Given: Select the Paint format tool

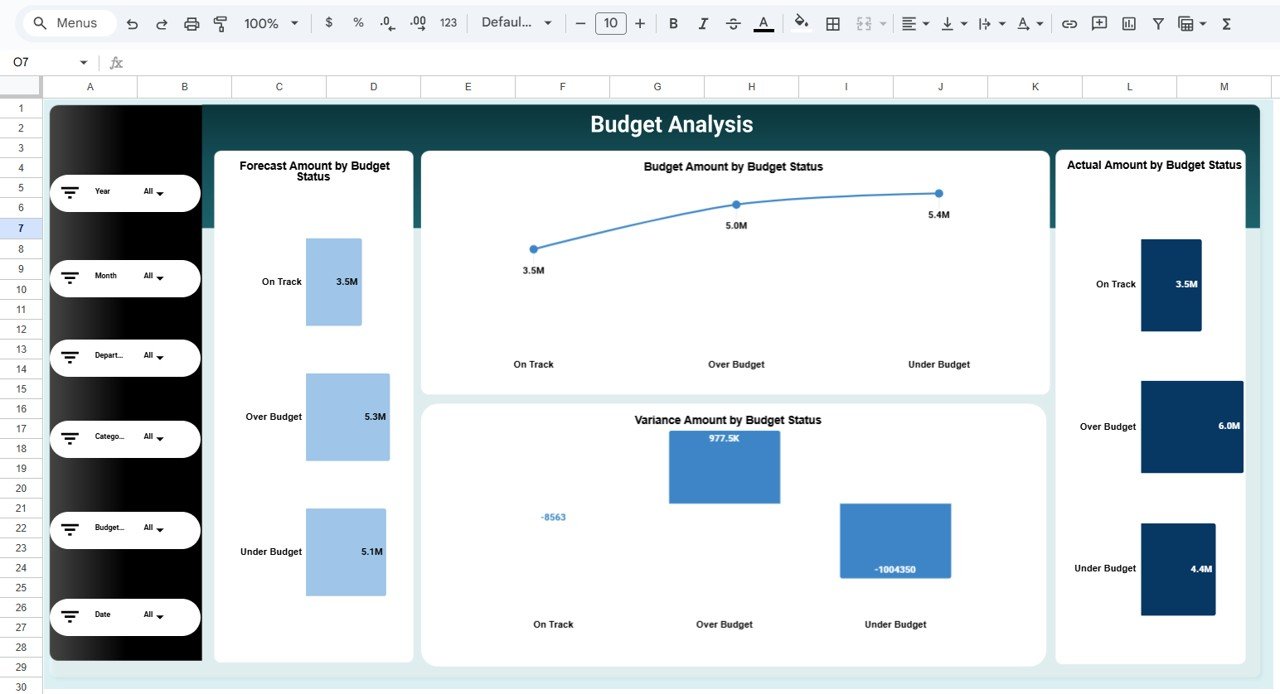Looking at the screenshot, I should coord(221,23).
